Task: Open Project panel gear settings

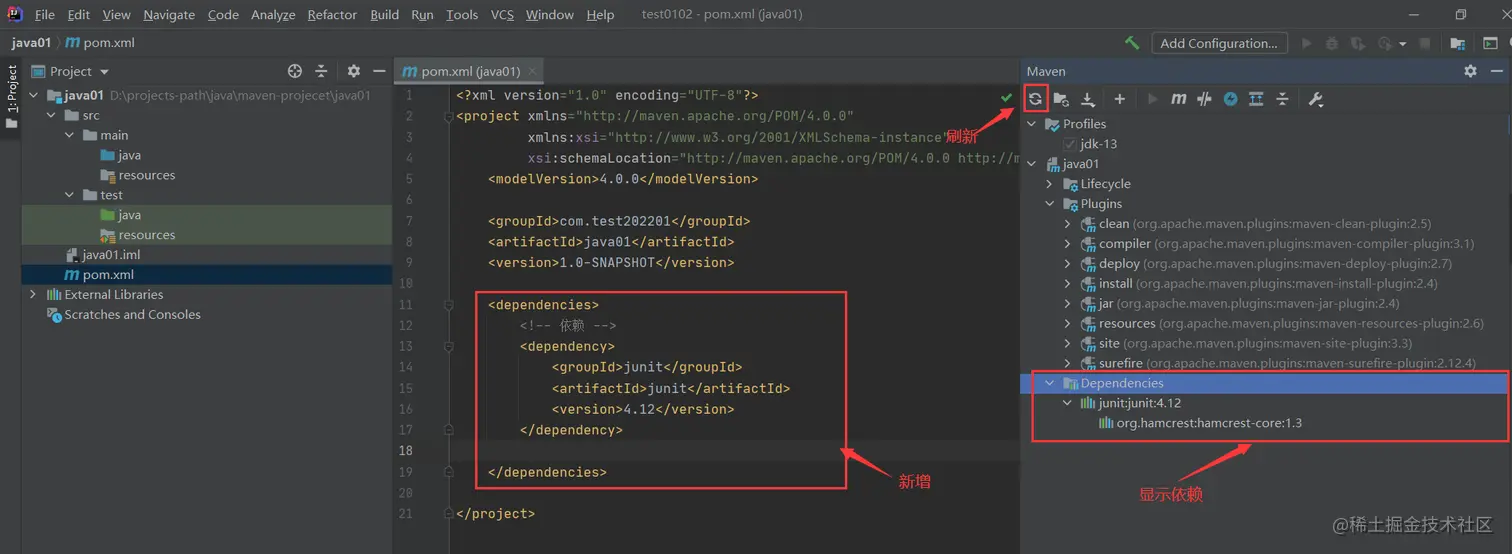Action: (x=353, y=71)
